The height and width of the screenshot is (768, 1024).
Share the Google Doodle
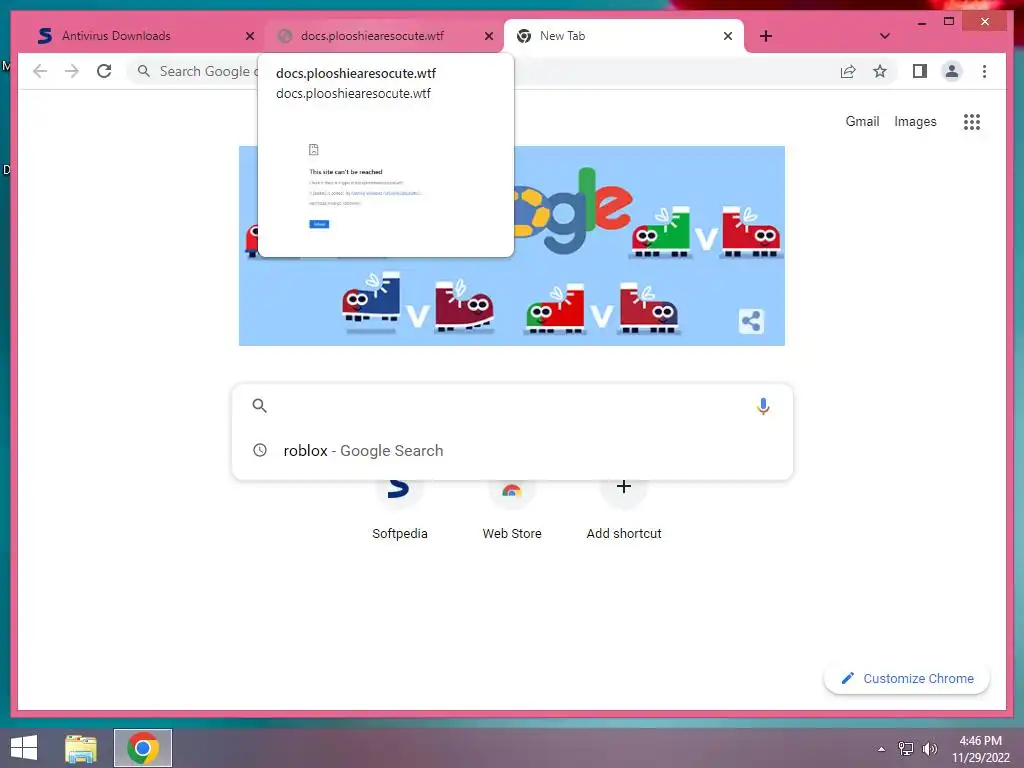pyautogui.click(x=751, y=321)
